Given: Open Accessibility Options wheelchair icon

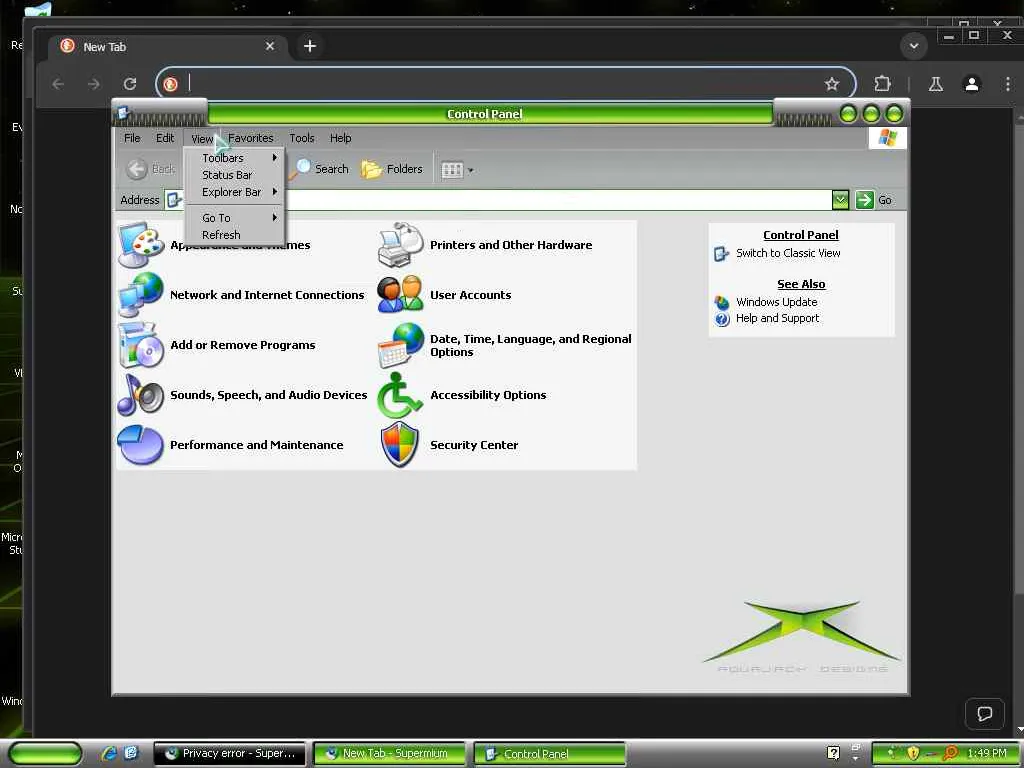Looking at the screenshot, I should 400,394.
